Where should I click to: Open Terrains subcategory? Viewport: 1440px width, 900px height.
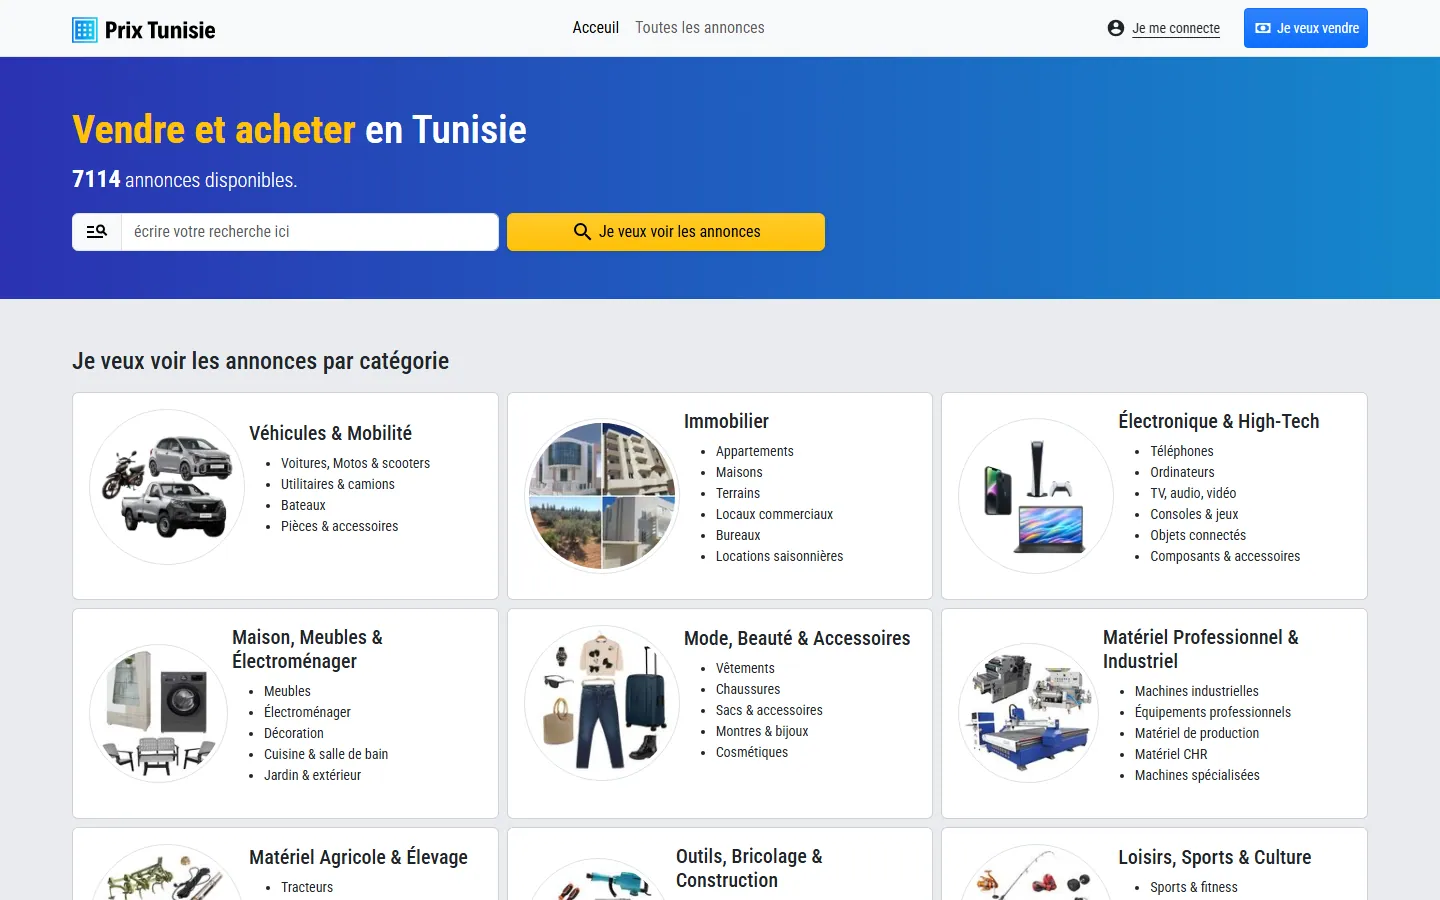click(x=738, y=493)
